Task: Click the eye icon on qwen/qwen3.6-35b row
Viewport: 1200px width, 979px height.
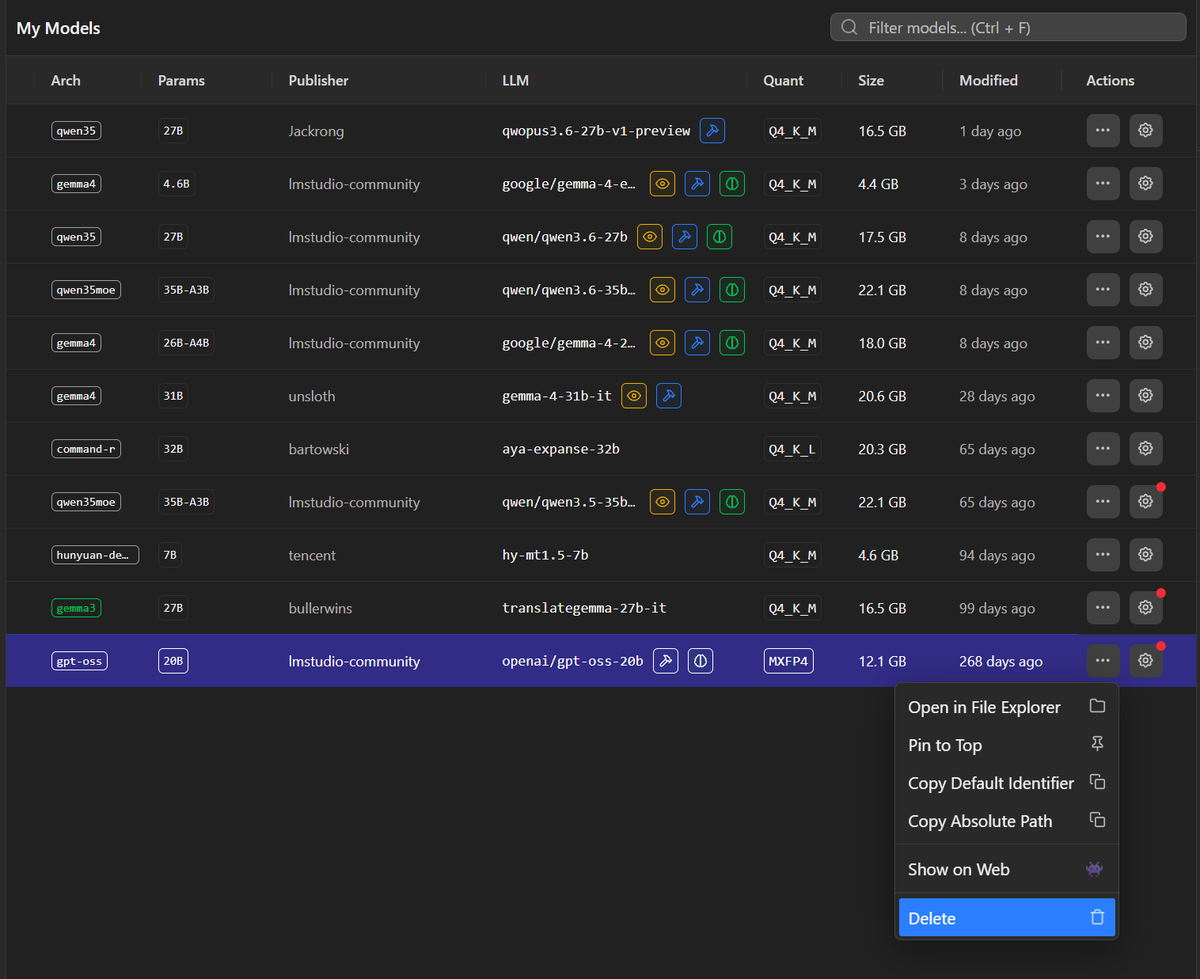Action: (662, 290)
